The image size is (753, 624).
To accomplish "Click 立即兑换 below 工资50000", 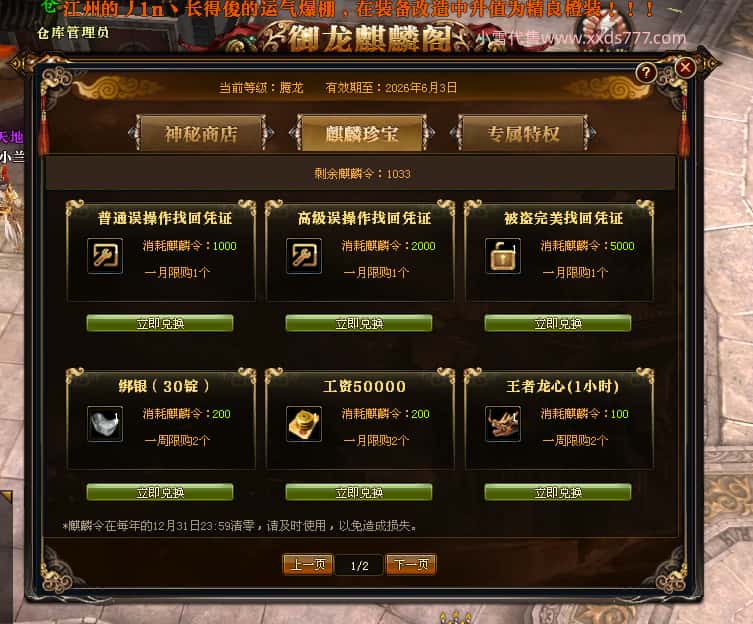I will tap(359, 492).
